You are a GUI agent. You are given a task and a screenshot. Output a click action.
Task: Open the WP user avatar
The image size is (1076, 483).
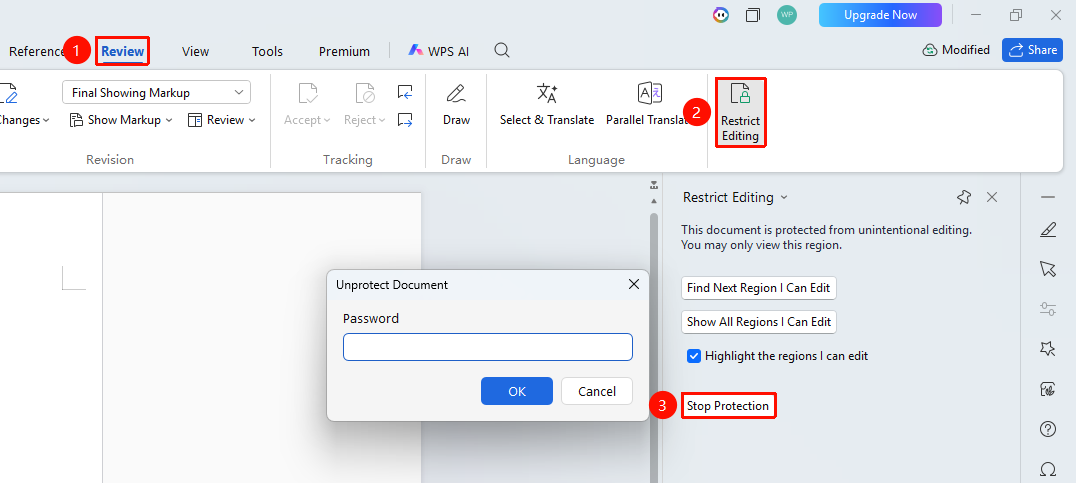(786, 15)
